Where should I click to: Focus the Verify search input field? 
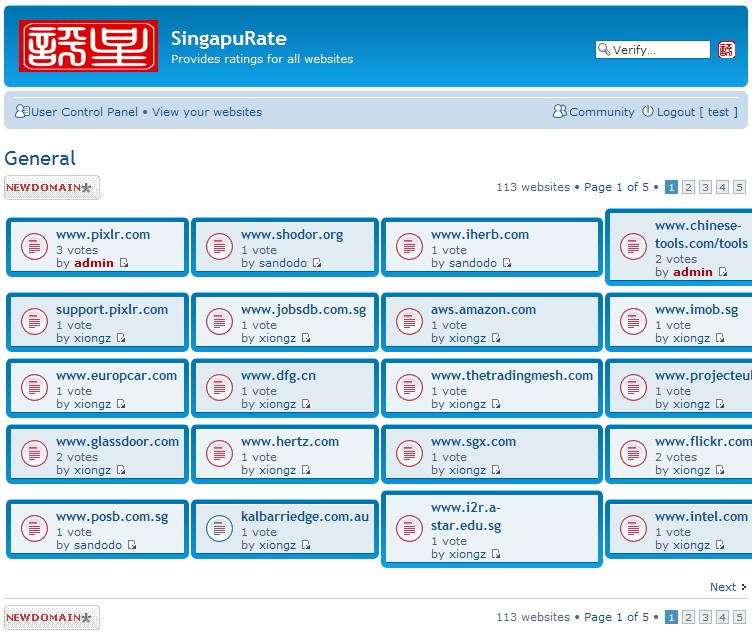653,49
